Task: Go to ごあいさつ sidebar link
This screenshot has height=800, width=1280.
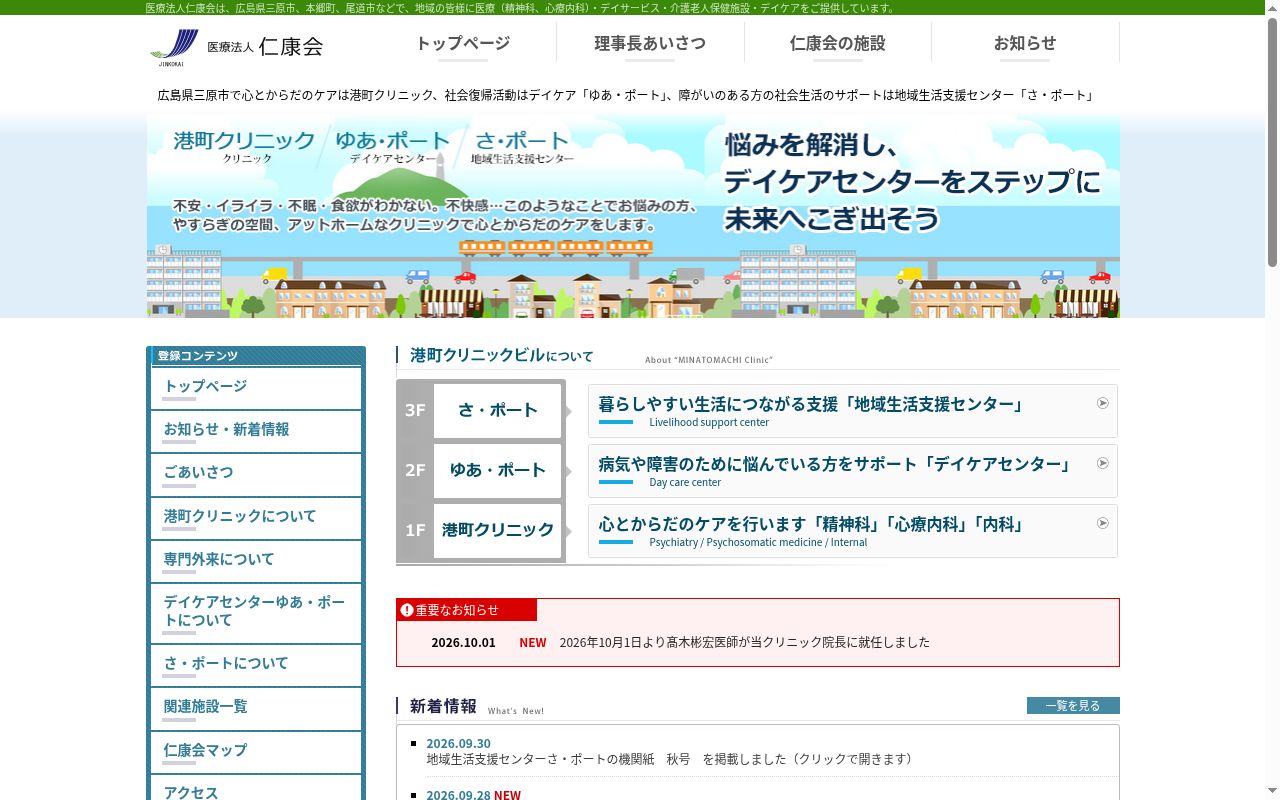Action: (256, 474)
